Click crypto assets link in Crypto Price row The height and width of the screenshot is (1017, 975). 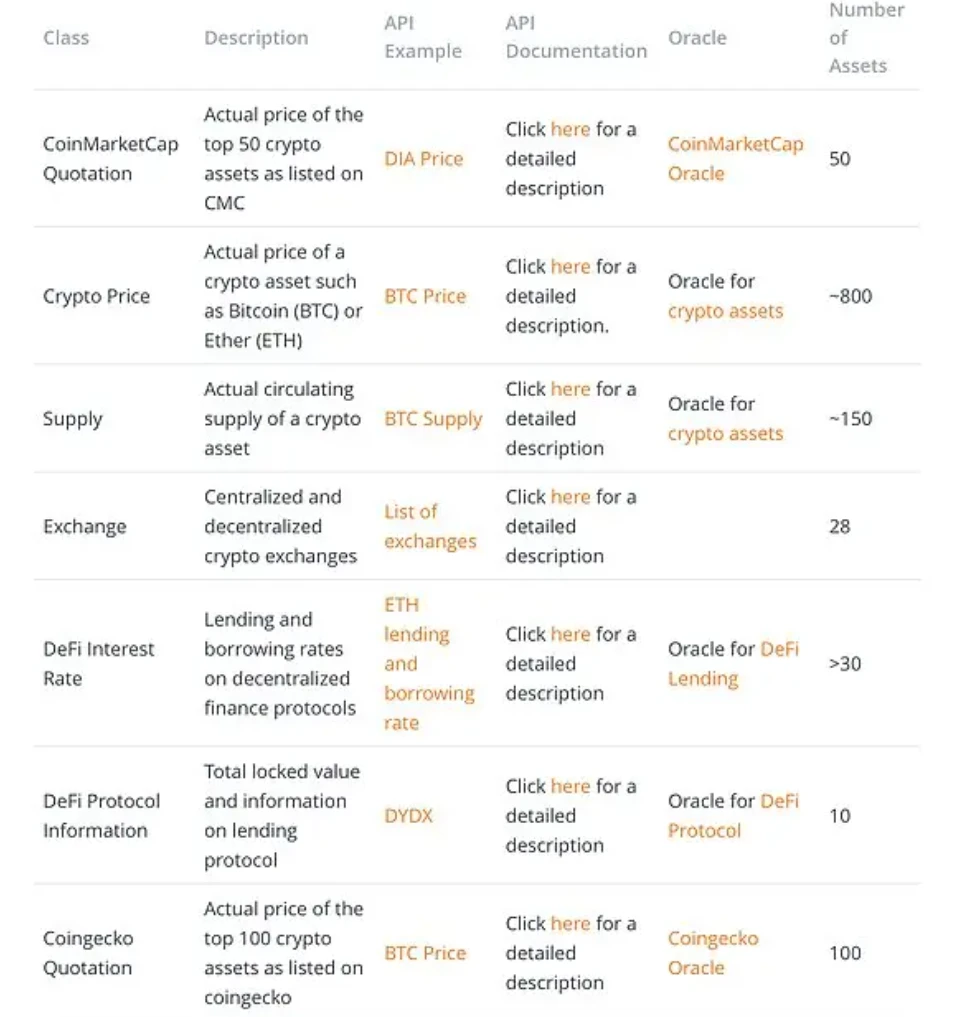tap(725, 312)
